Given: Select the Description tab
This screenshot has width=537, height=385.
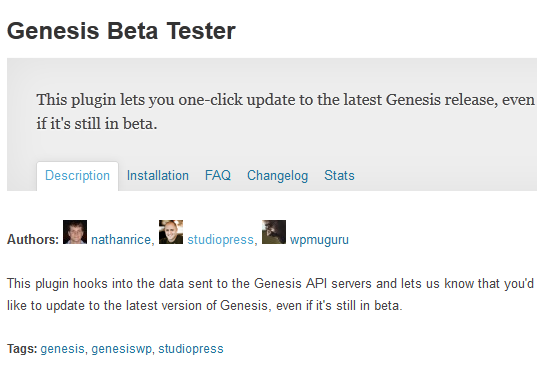Looking at the screenshot, I should tap(77, 176).
